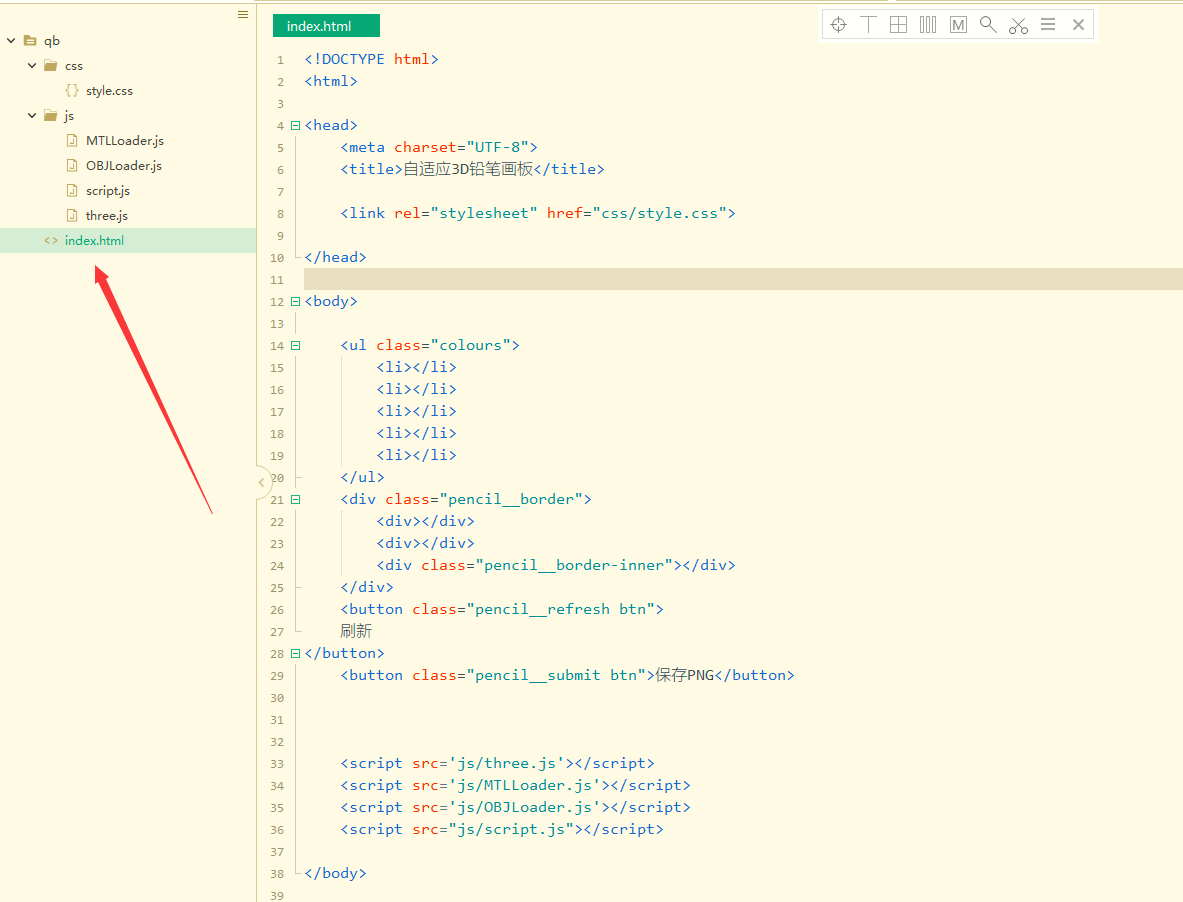The image size is (1183, 902).
Task: Switch to the index.html editor tab
Action: (326, 26)
